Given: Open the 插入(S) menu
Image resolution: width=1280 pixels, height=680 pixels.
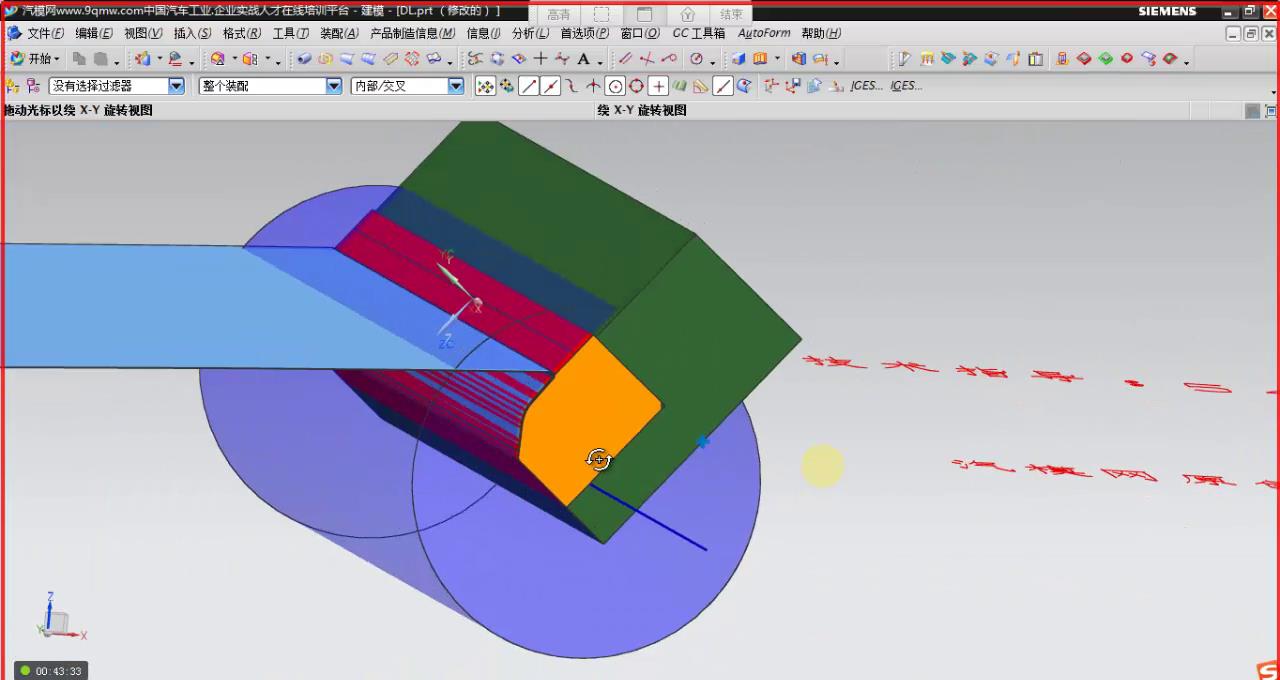Looking at the screenshot, I should click(192, 33).
